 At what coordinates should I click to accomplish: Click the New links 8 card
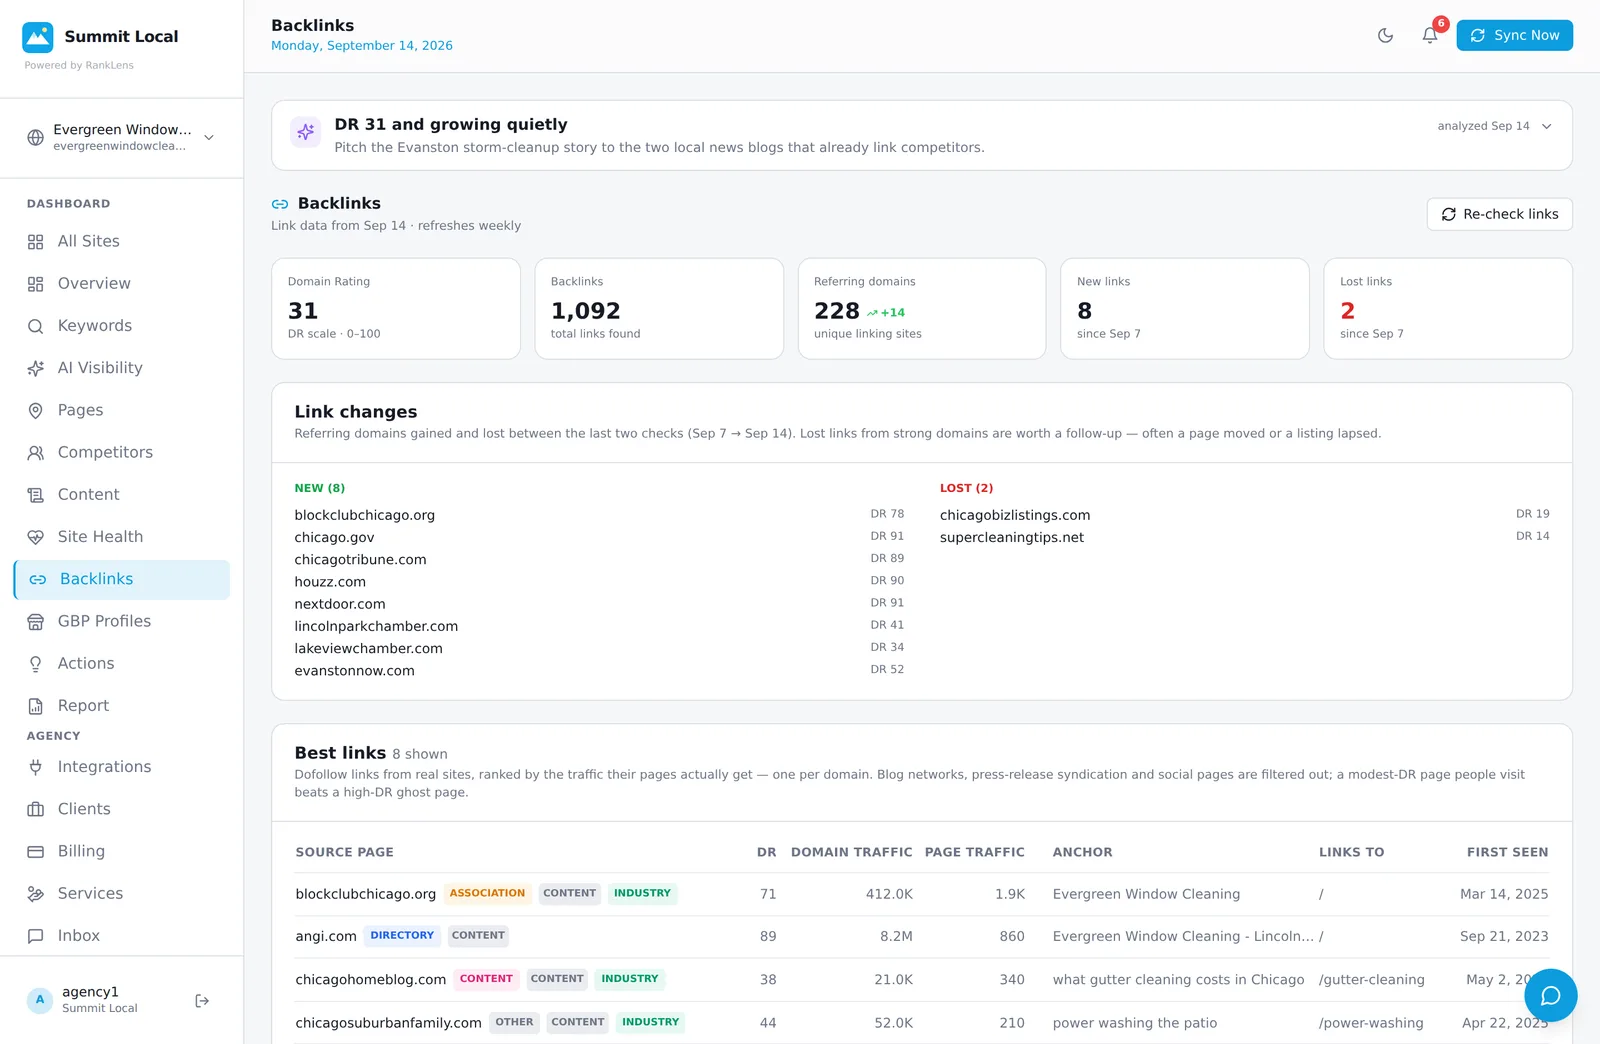(x=1185, y=309)
